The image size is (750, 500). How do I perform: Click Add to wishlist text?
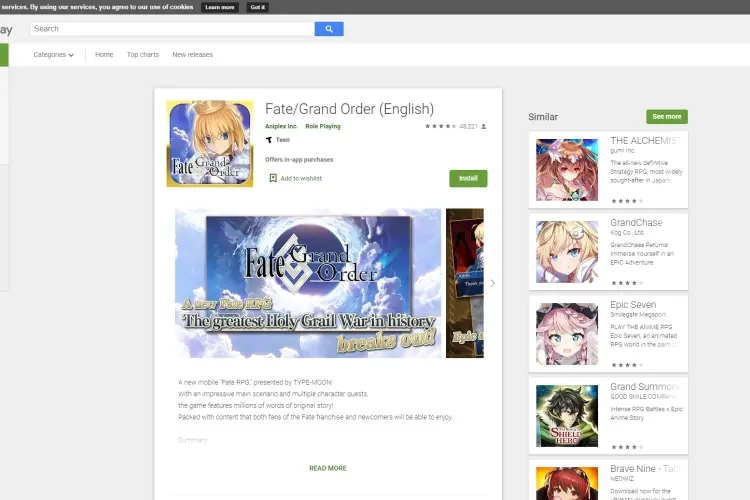[x=301, y=178]
